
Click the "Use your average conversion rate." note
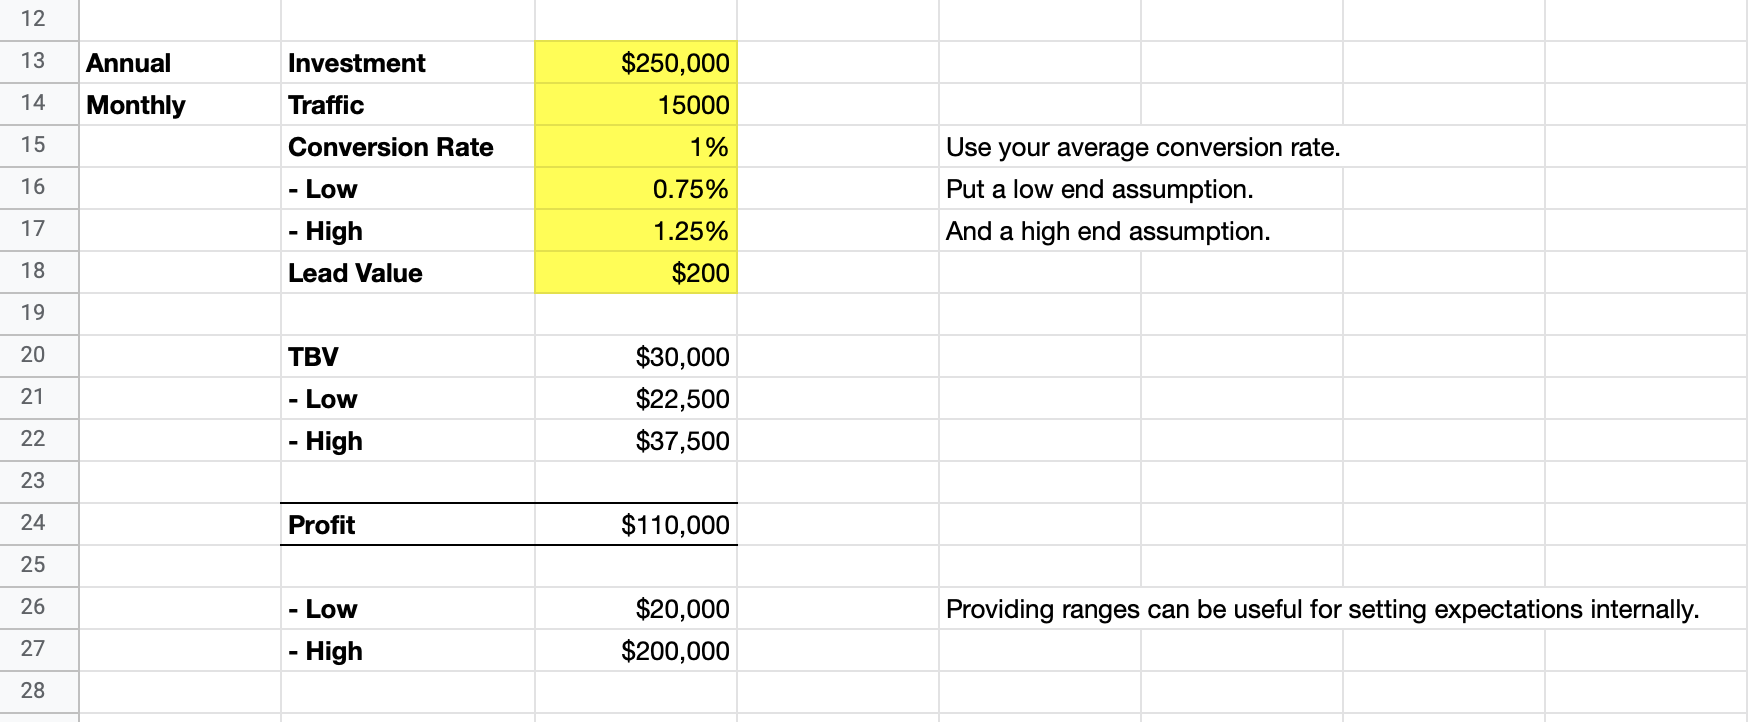(1142, 147)
